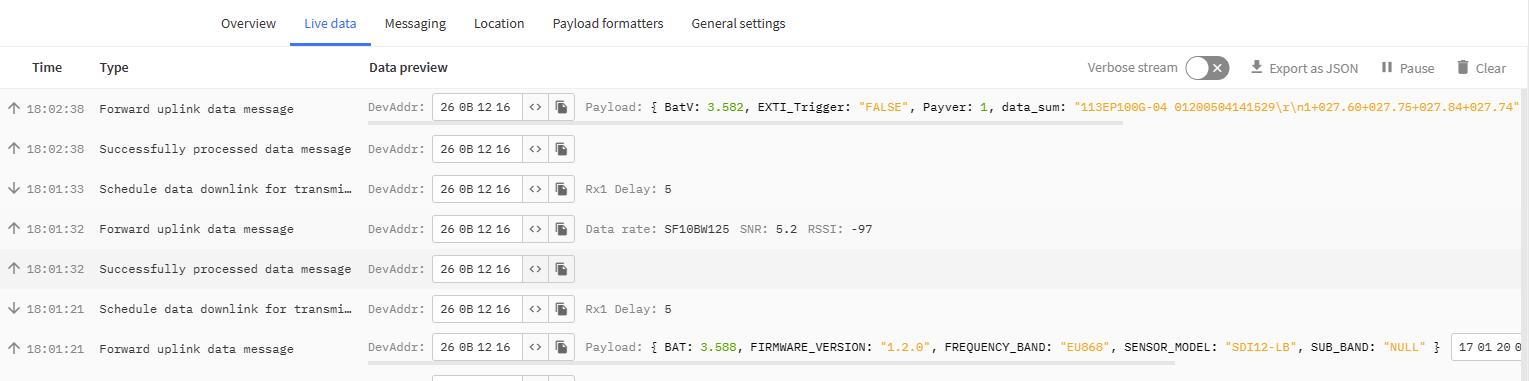1529x381 pixels.
Task: Switch to the Messaging tab
Action: click(x=415, y=23)
